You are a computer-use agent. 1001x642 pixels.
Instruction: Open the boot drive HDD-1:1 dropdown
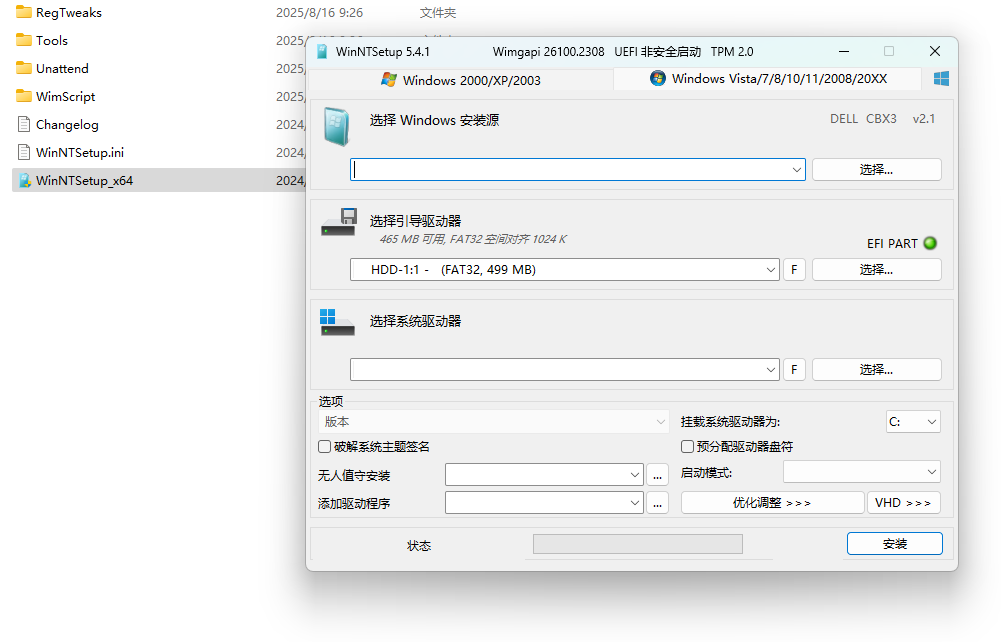click(x=771, y=270)
